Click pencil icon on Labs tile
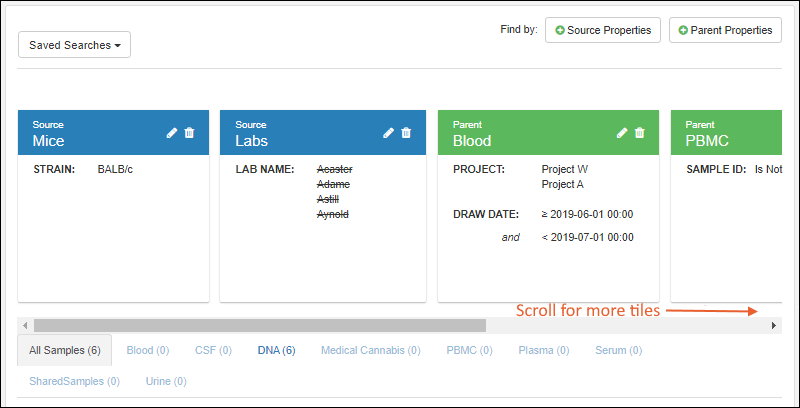The width and height of the screenshot is (800, 408). click(389, 133)
